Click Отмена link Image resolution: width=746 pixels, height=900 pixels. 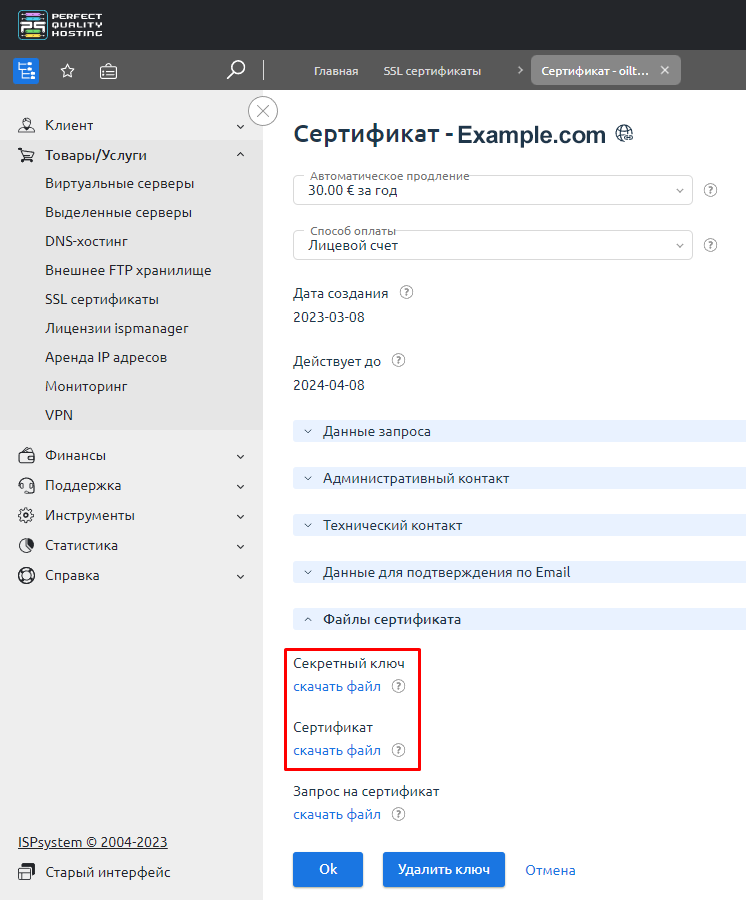click(x=550, y=870)
